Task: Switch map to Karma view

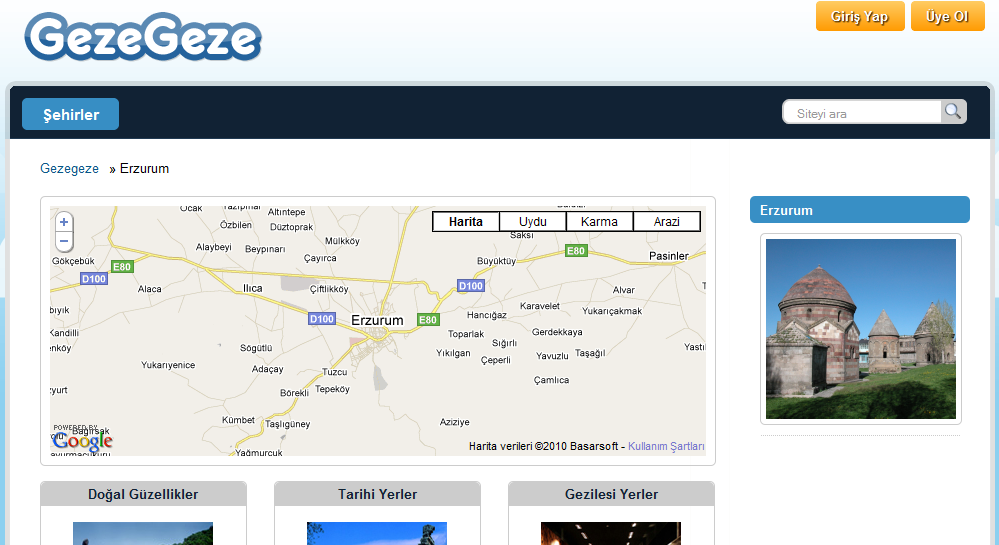Action: (600, 221)
